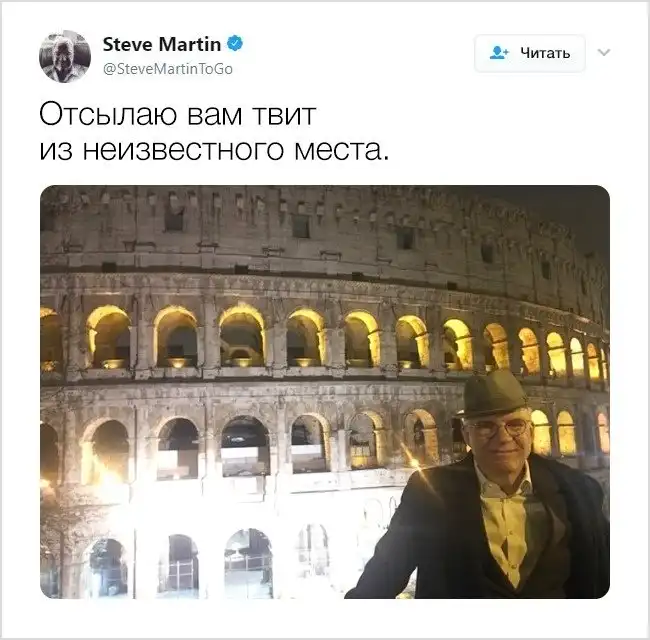Image resolution: width=650 pixels, height=640 pixels.
Task: Click the dark night sky in photo corner
Action: click(x=580, y=211)
